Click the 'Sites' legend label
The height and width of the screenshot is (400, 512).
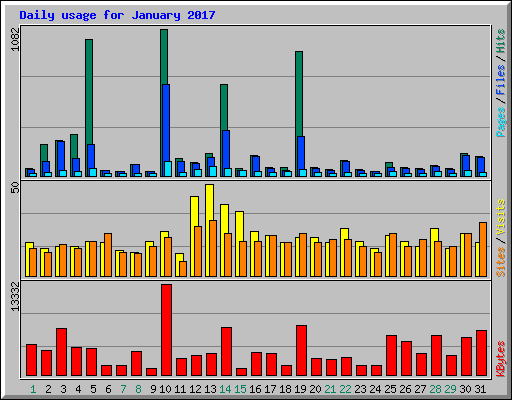[x=501, y=262]
